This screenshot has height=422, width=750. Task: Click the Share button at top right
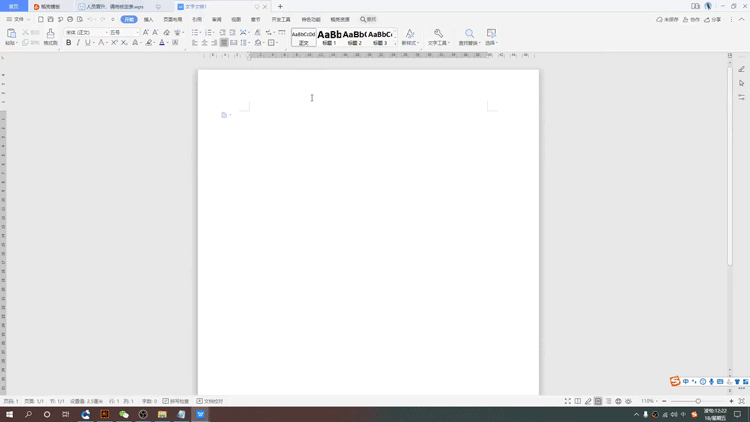(713, 20)
